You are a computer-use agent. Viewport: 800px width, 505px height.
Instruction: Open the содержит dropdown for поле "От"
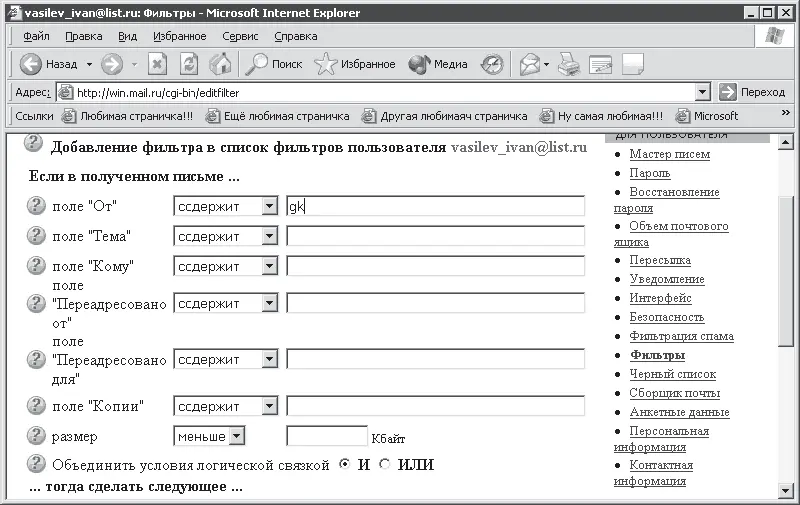[x=226, y=206]
